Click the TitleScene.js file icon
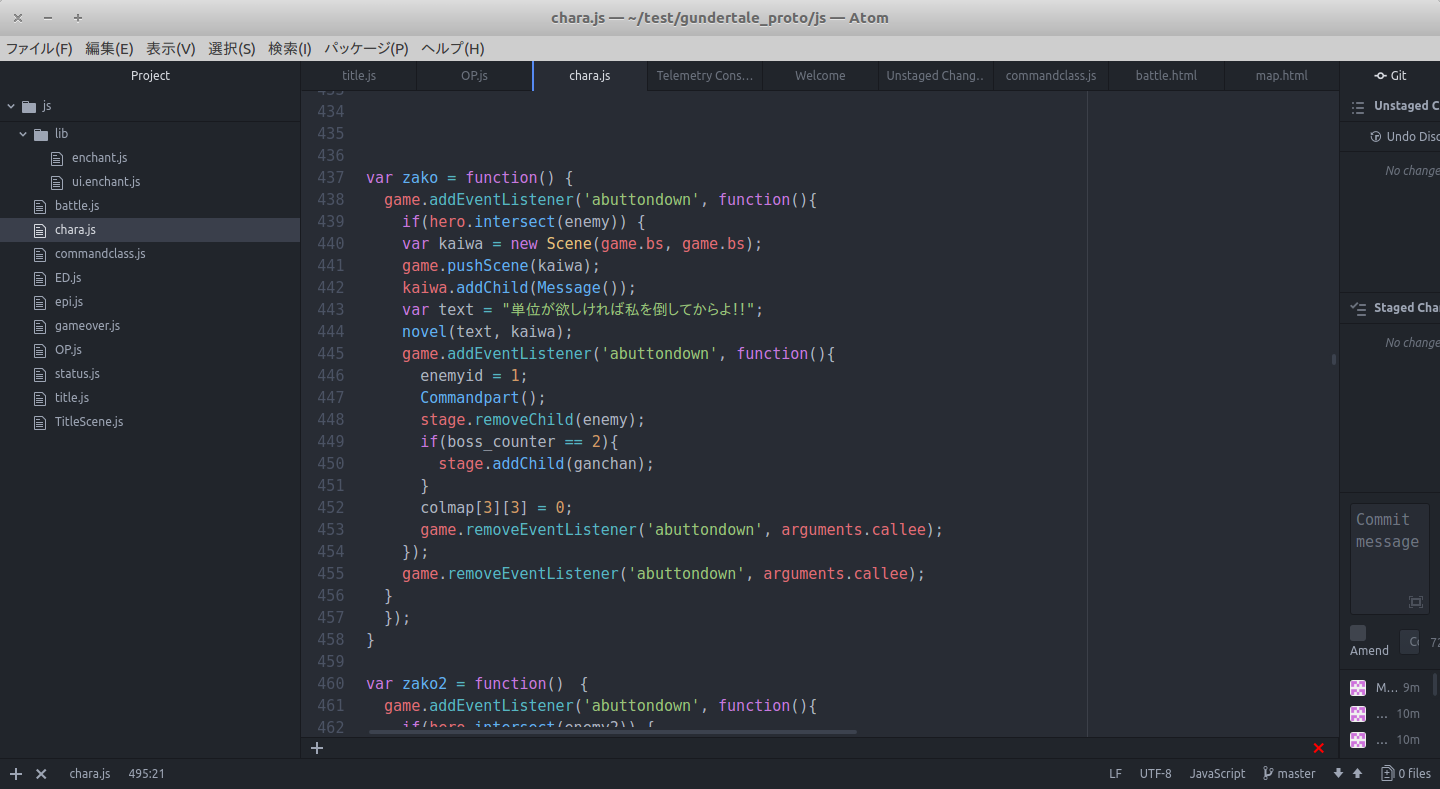The image size is (1440, 789). point(40,422)
